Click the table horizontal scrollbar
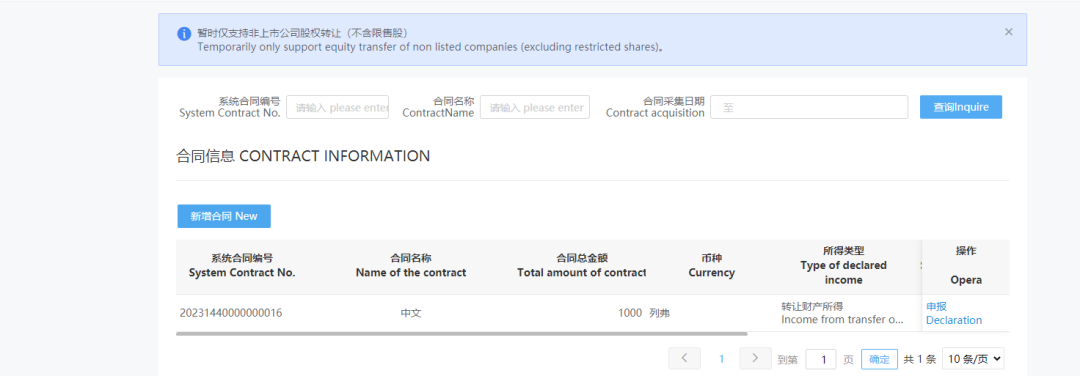 click(461, 334)
